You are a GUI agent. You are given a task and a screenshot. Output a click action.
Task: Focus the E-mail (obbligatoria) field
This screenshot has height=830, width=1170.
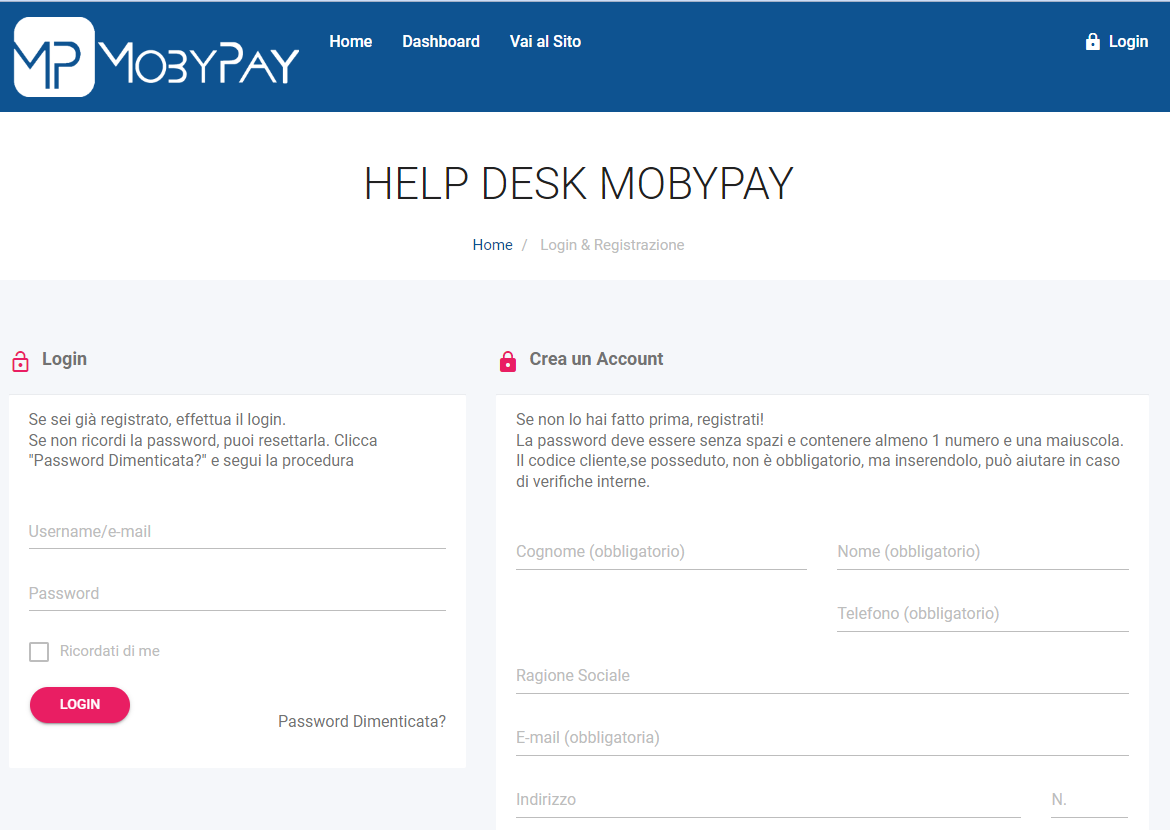(x=822, y=738)
